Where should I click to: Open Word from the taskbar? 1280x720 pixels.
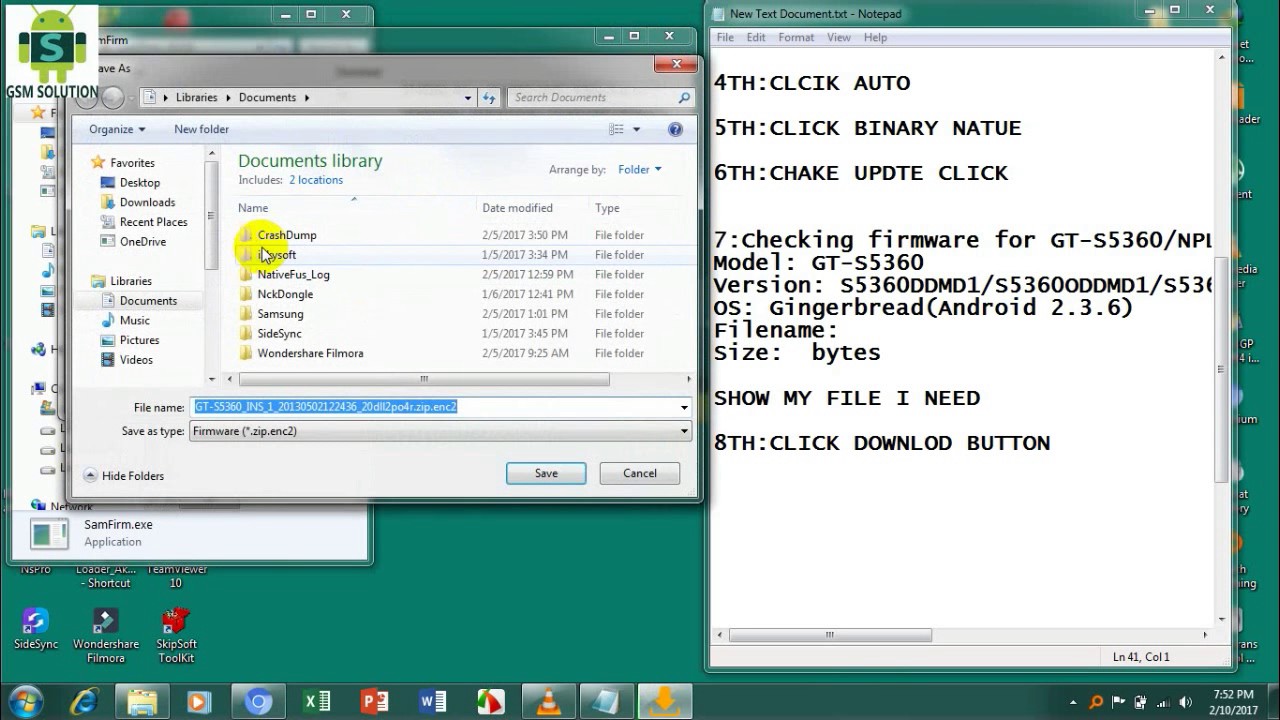point(433,702)
